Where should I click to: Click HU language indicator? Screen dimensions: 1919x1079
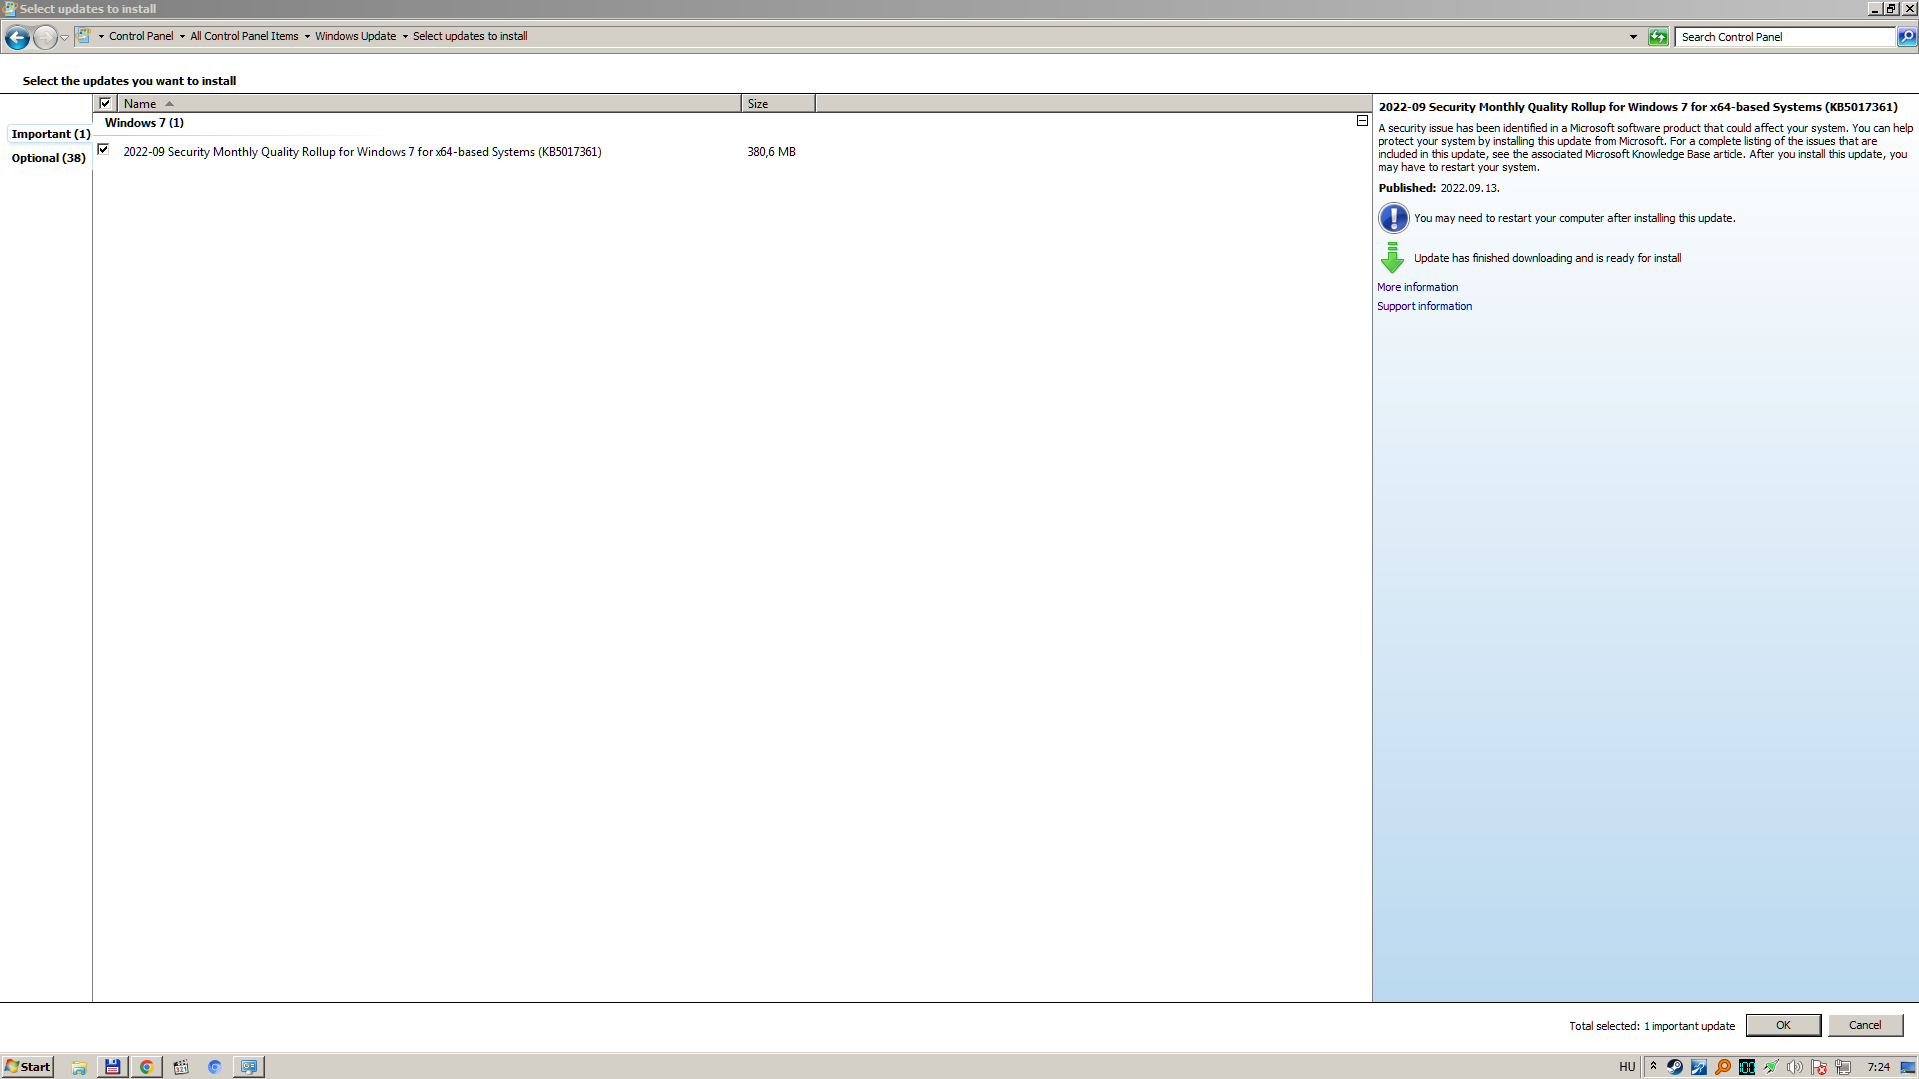pyautogui.click(x=1627, y=1067)
